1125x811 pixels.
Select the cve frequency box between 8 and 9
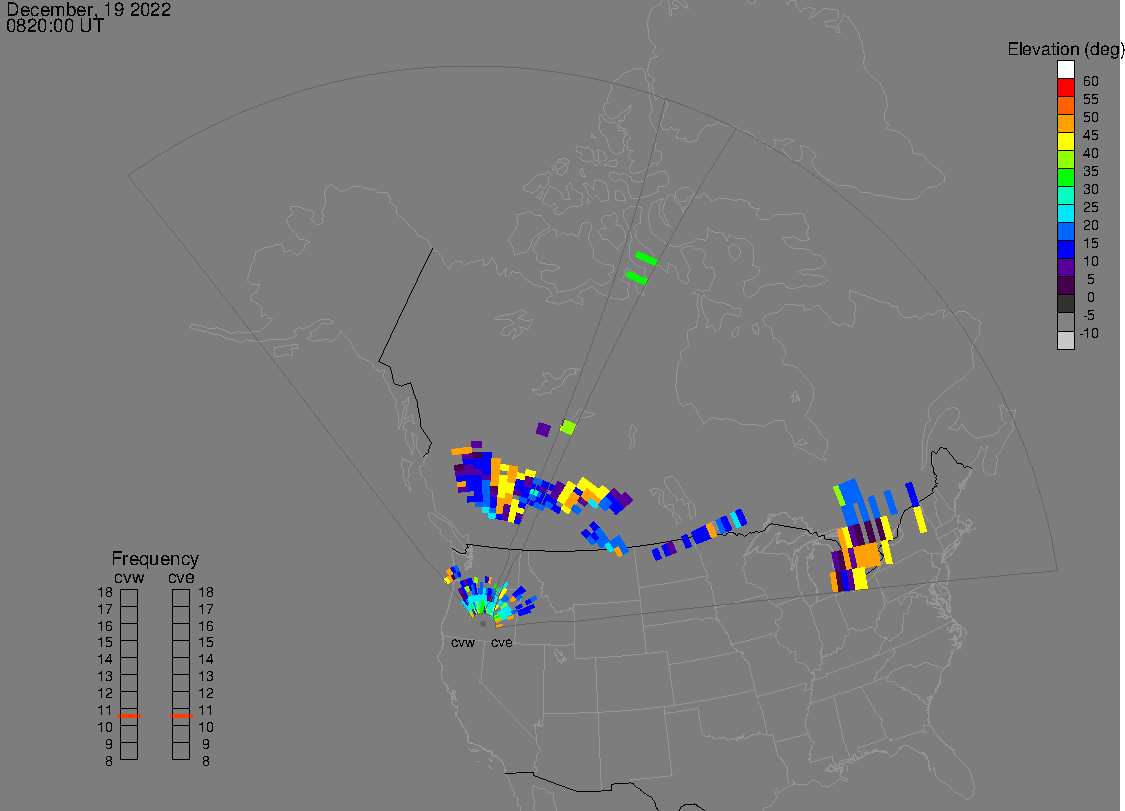181,751
